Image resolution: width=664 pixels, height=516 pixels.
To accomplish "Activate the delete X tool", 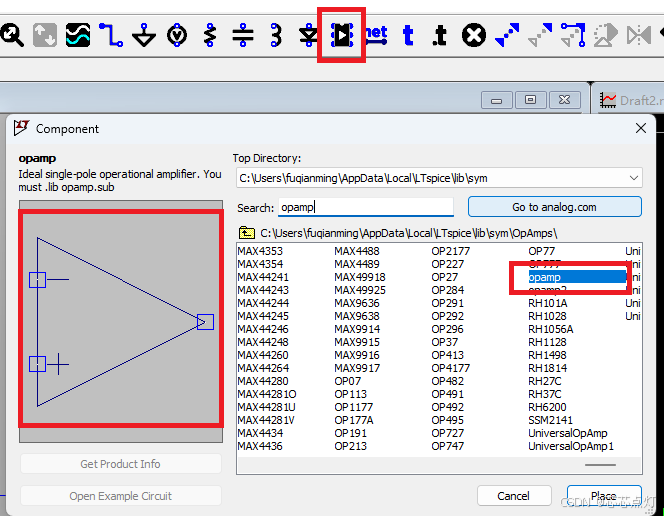I will (x=473, y=35).
